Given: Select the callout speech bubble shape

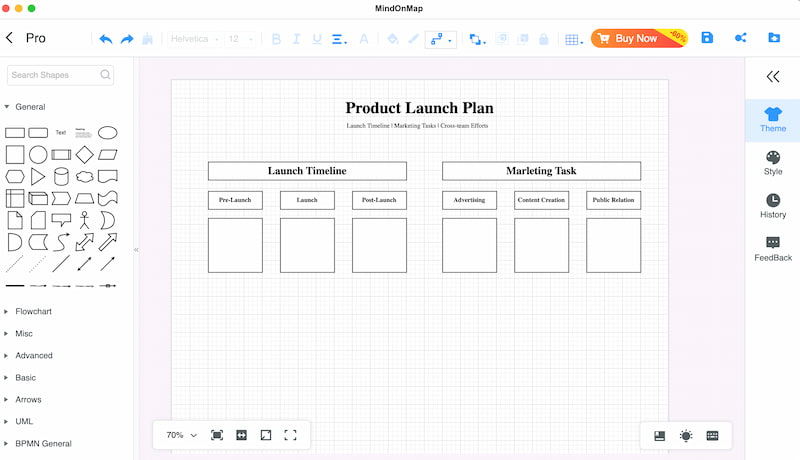Looking at the screenshot, I should tap(61, 220).
